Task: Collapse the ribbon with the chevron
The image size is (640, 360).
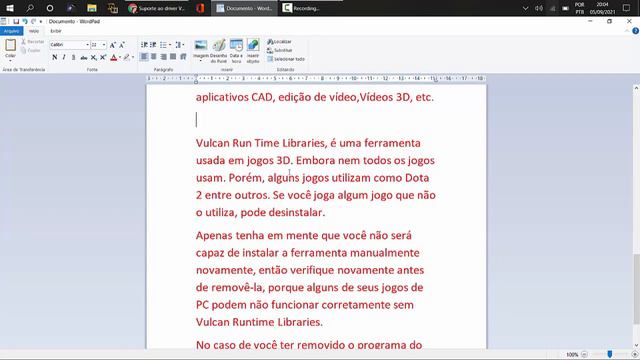Action: tap(627, 31)
